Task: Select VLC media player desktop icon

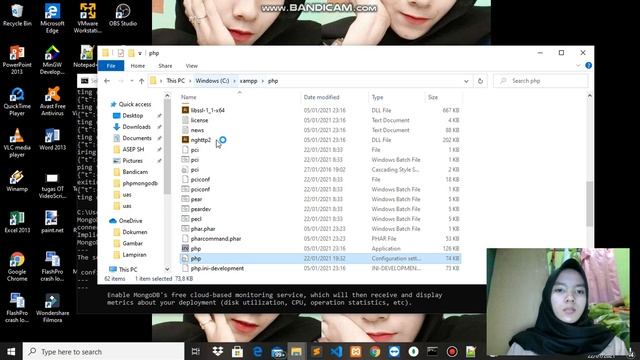Action: pyautogui.click(x=17, y=143)
